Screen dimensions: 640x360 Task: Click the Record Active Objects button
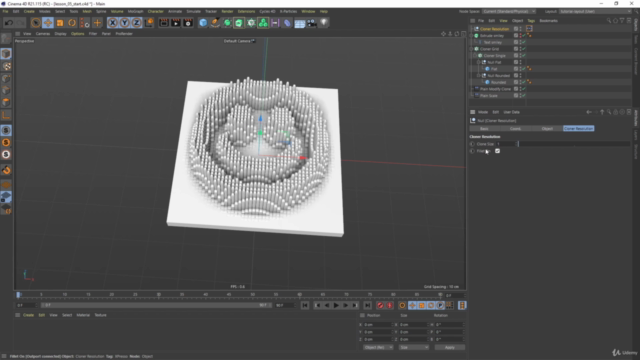pyautogui.click(x=380, y=305)
